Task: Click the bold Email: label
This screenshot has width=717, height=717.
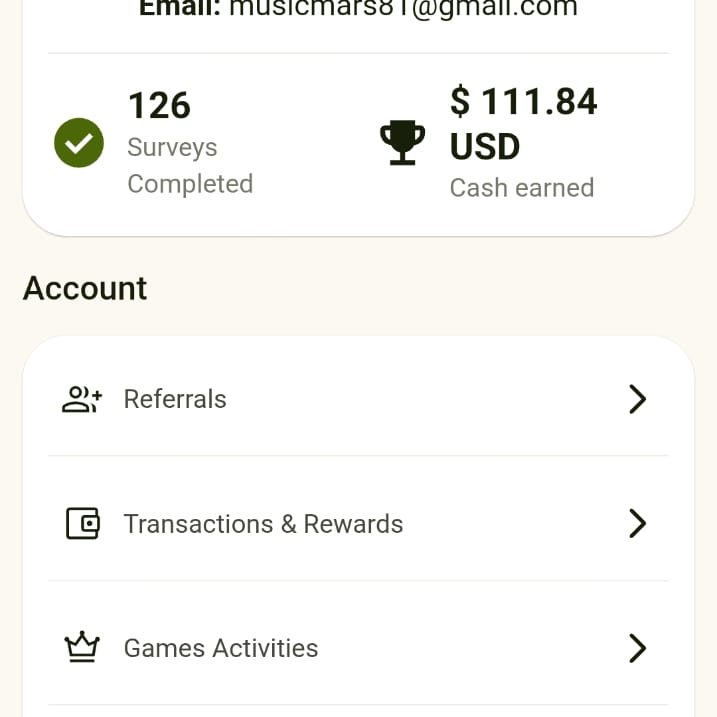Action: tap(180, 9)
